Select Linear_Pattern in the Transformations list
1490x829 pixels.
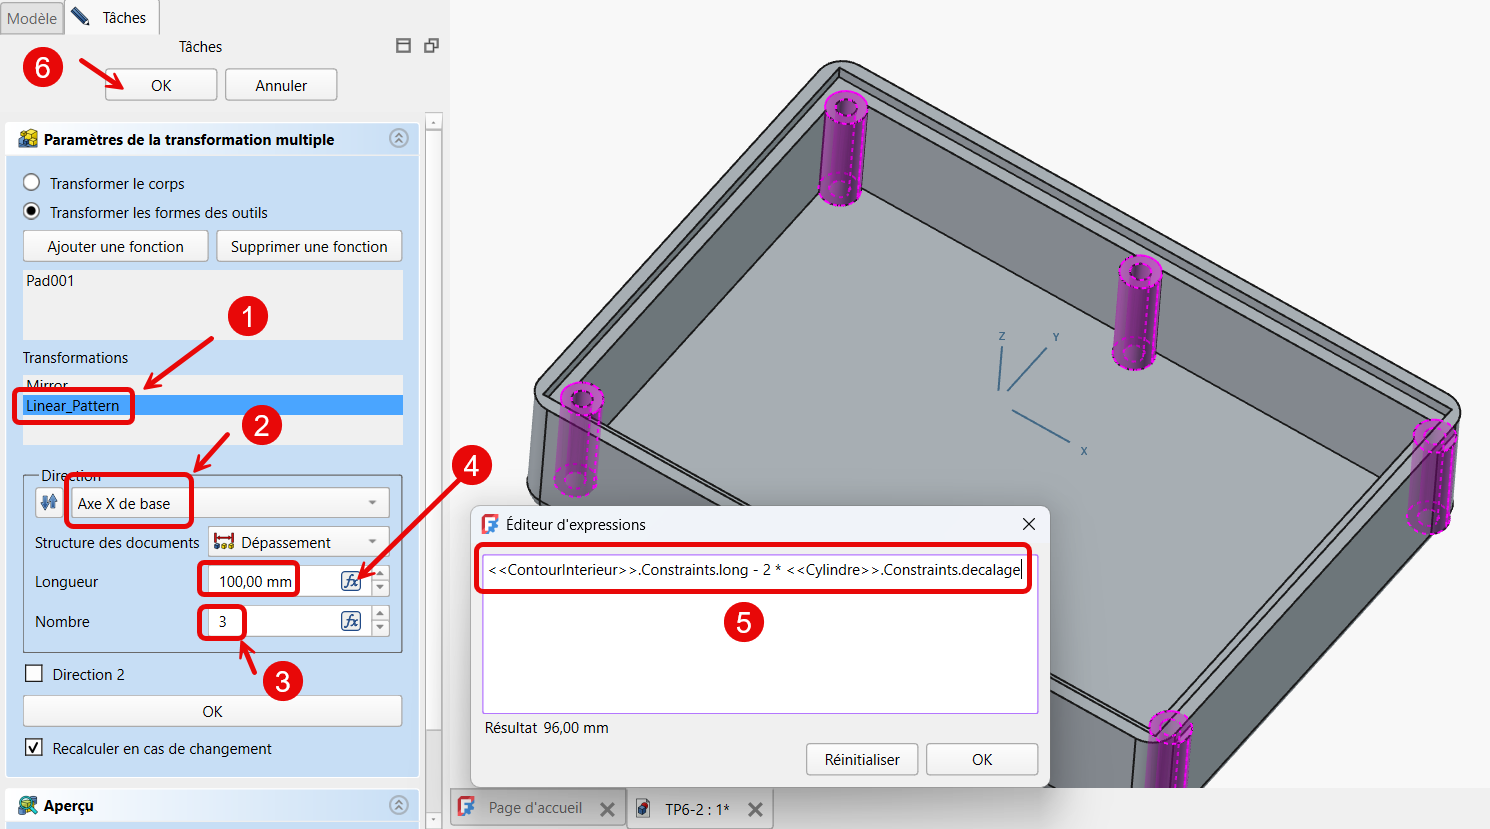click(x=73, y=405)
